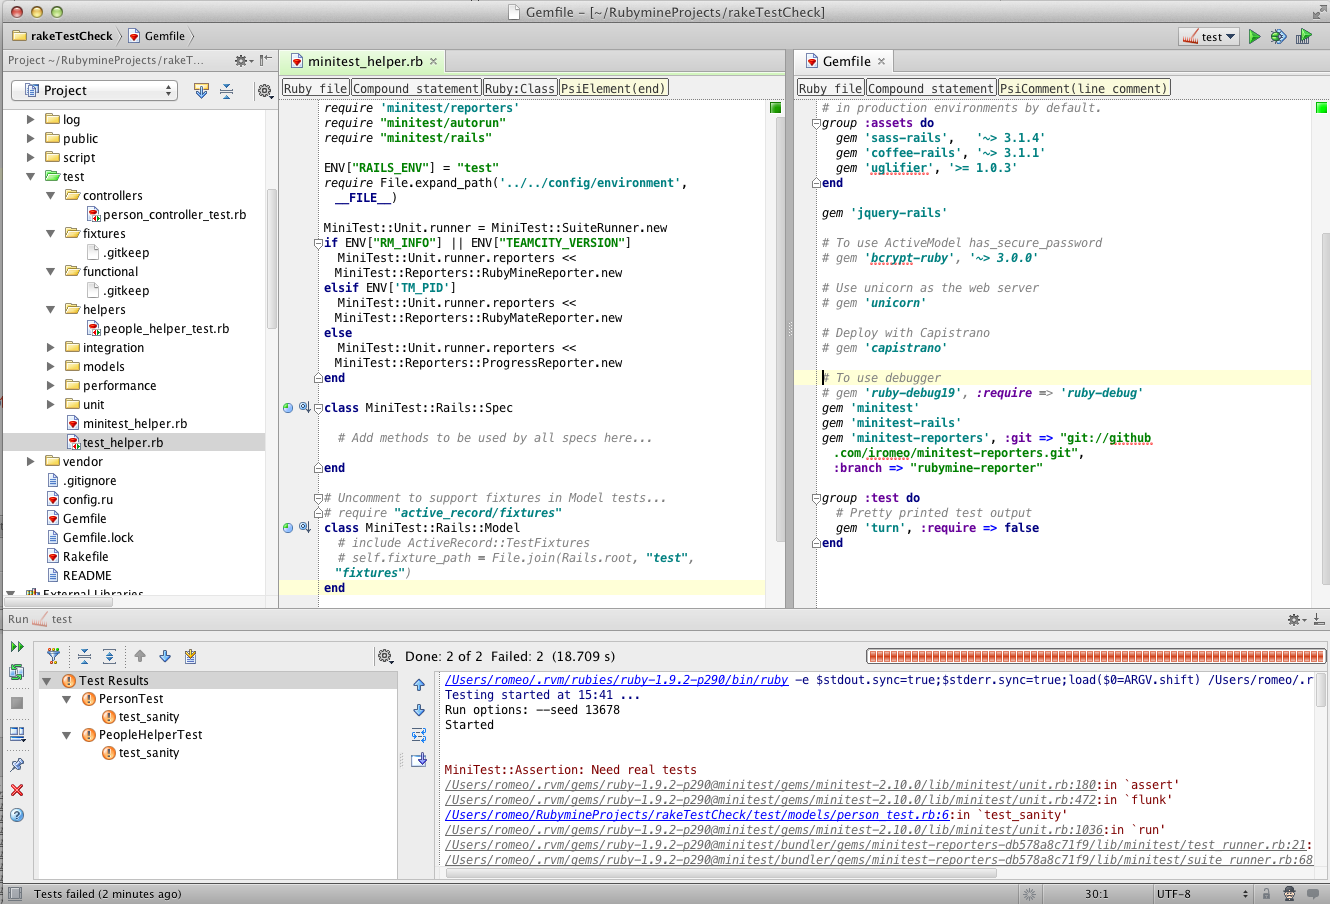Image resolution: width=1330 pixels, height=904 pixels.
Task: Expand the vendor folder
Action: (x=30, y=461)
